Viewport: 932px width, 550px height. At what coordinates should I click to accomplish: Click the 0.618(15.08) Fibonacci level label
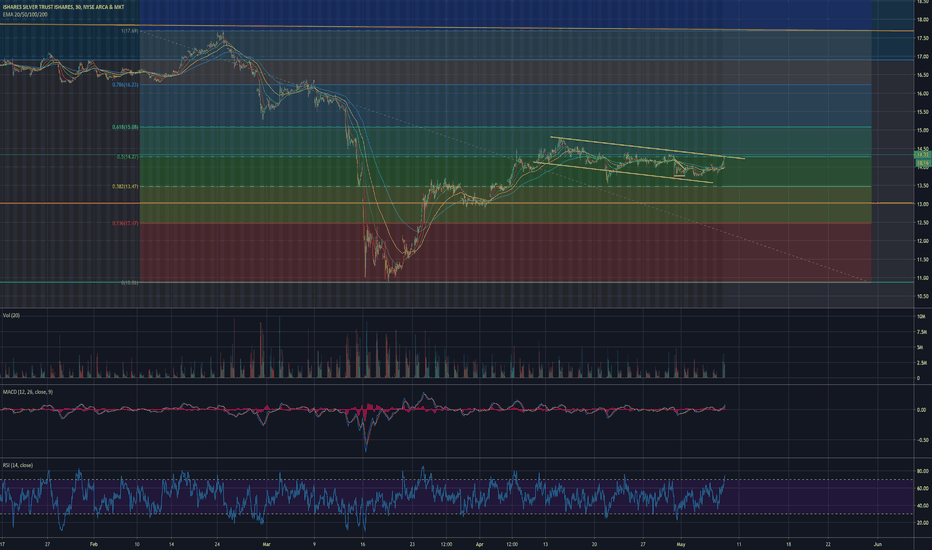coord(125,127)
